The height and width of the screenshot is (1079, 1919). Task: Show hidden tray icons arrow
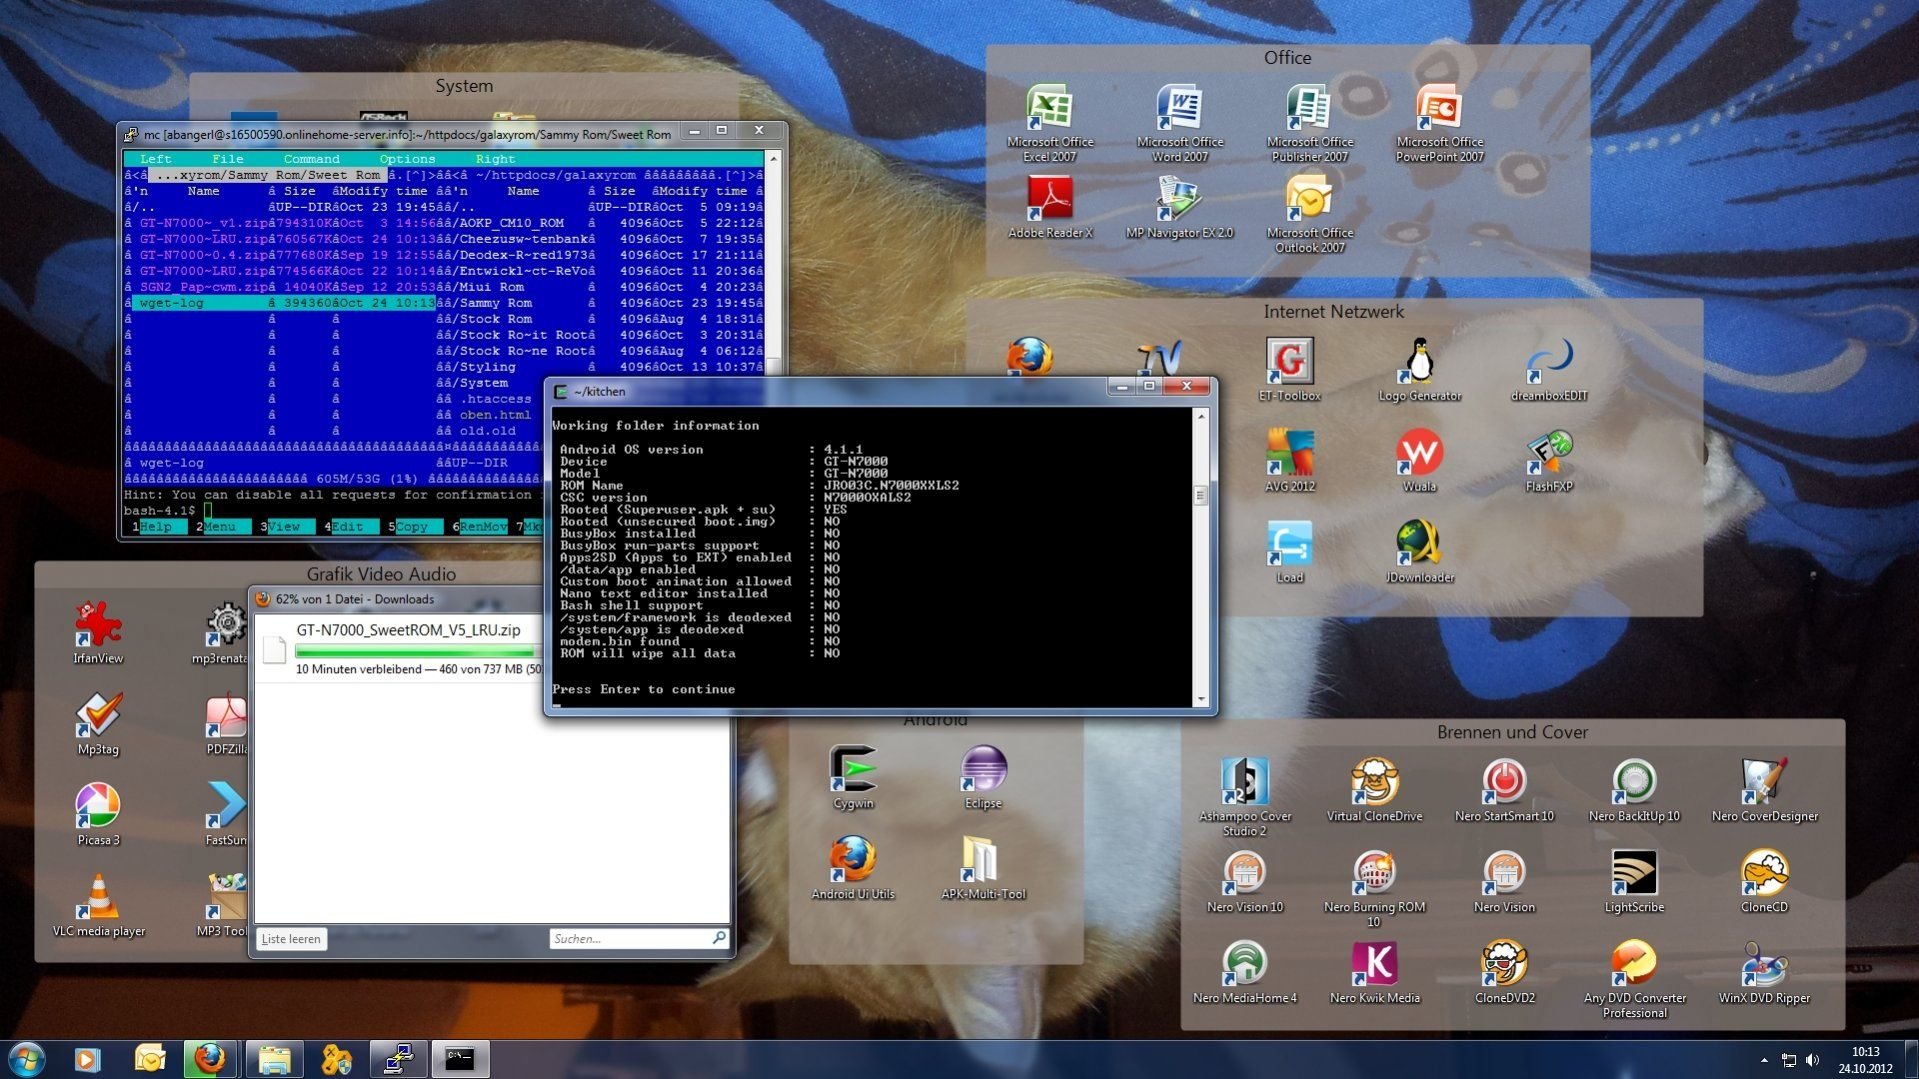(x=1764, y=1060)
